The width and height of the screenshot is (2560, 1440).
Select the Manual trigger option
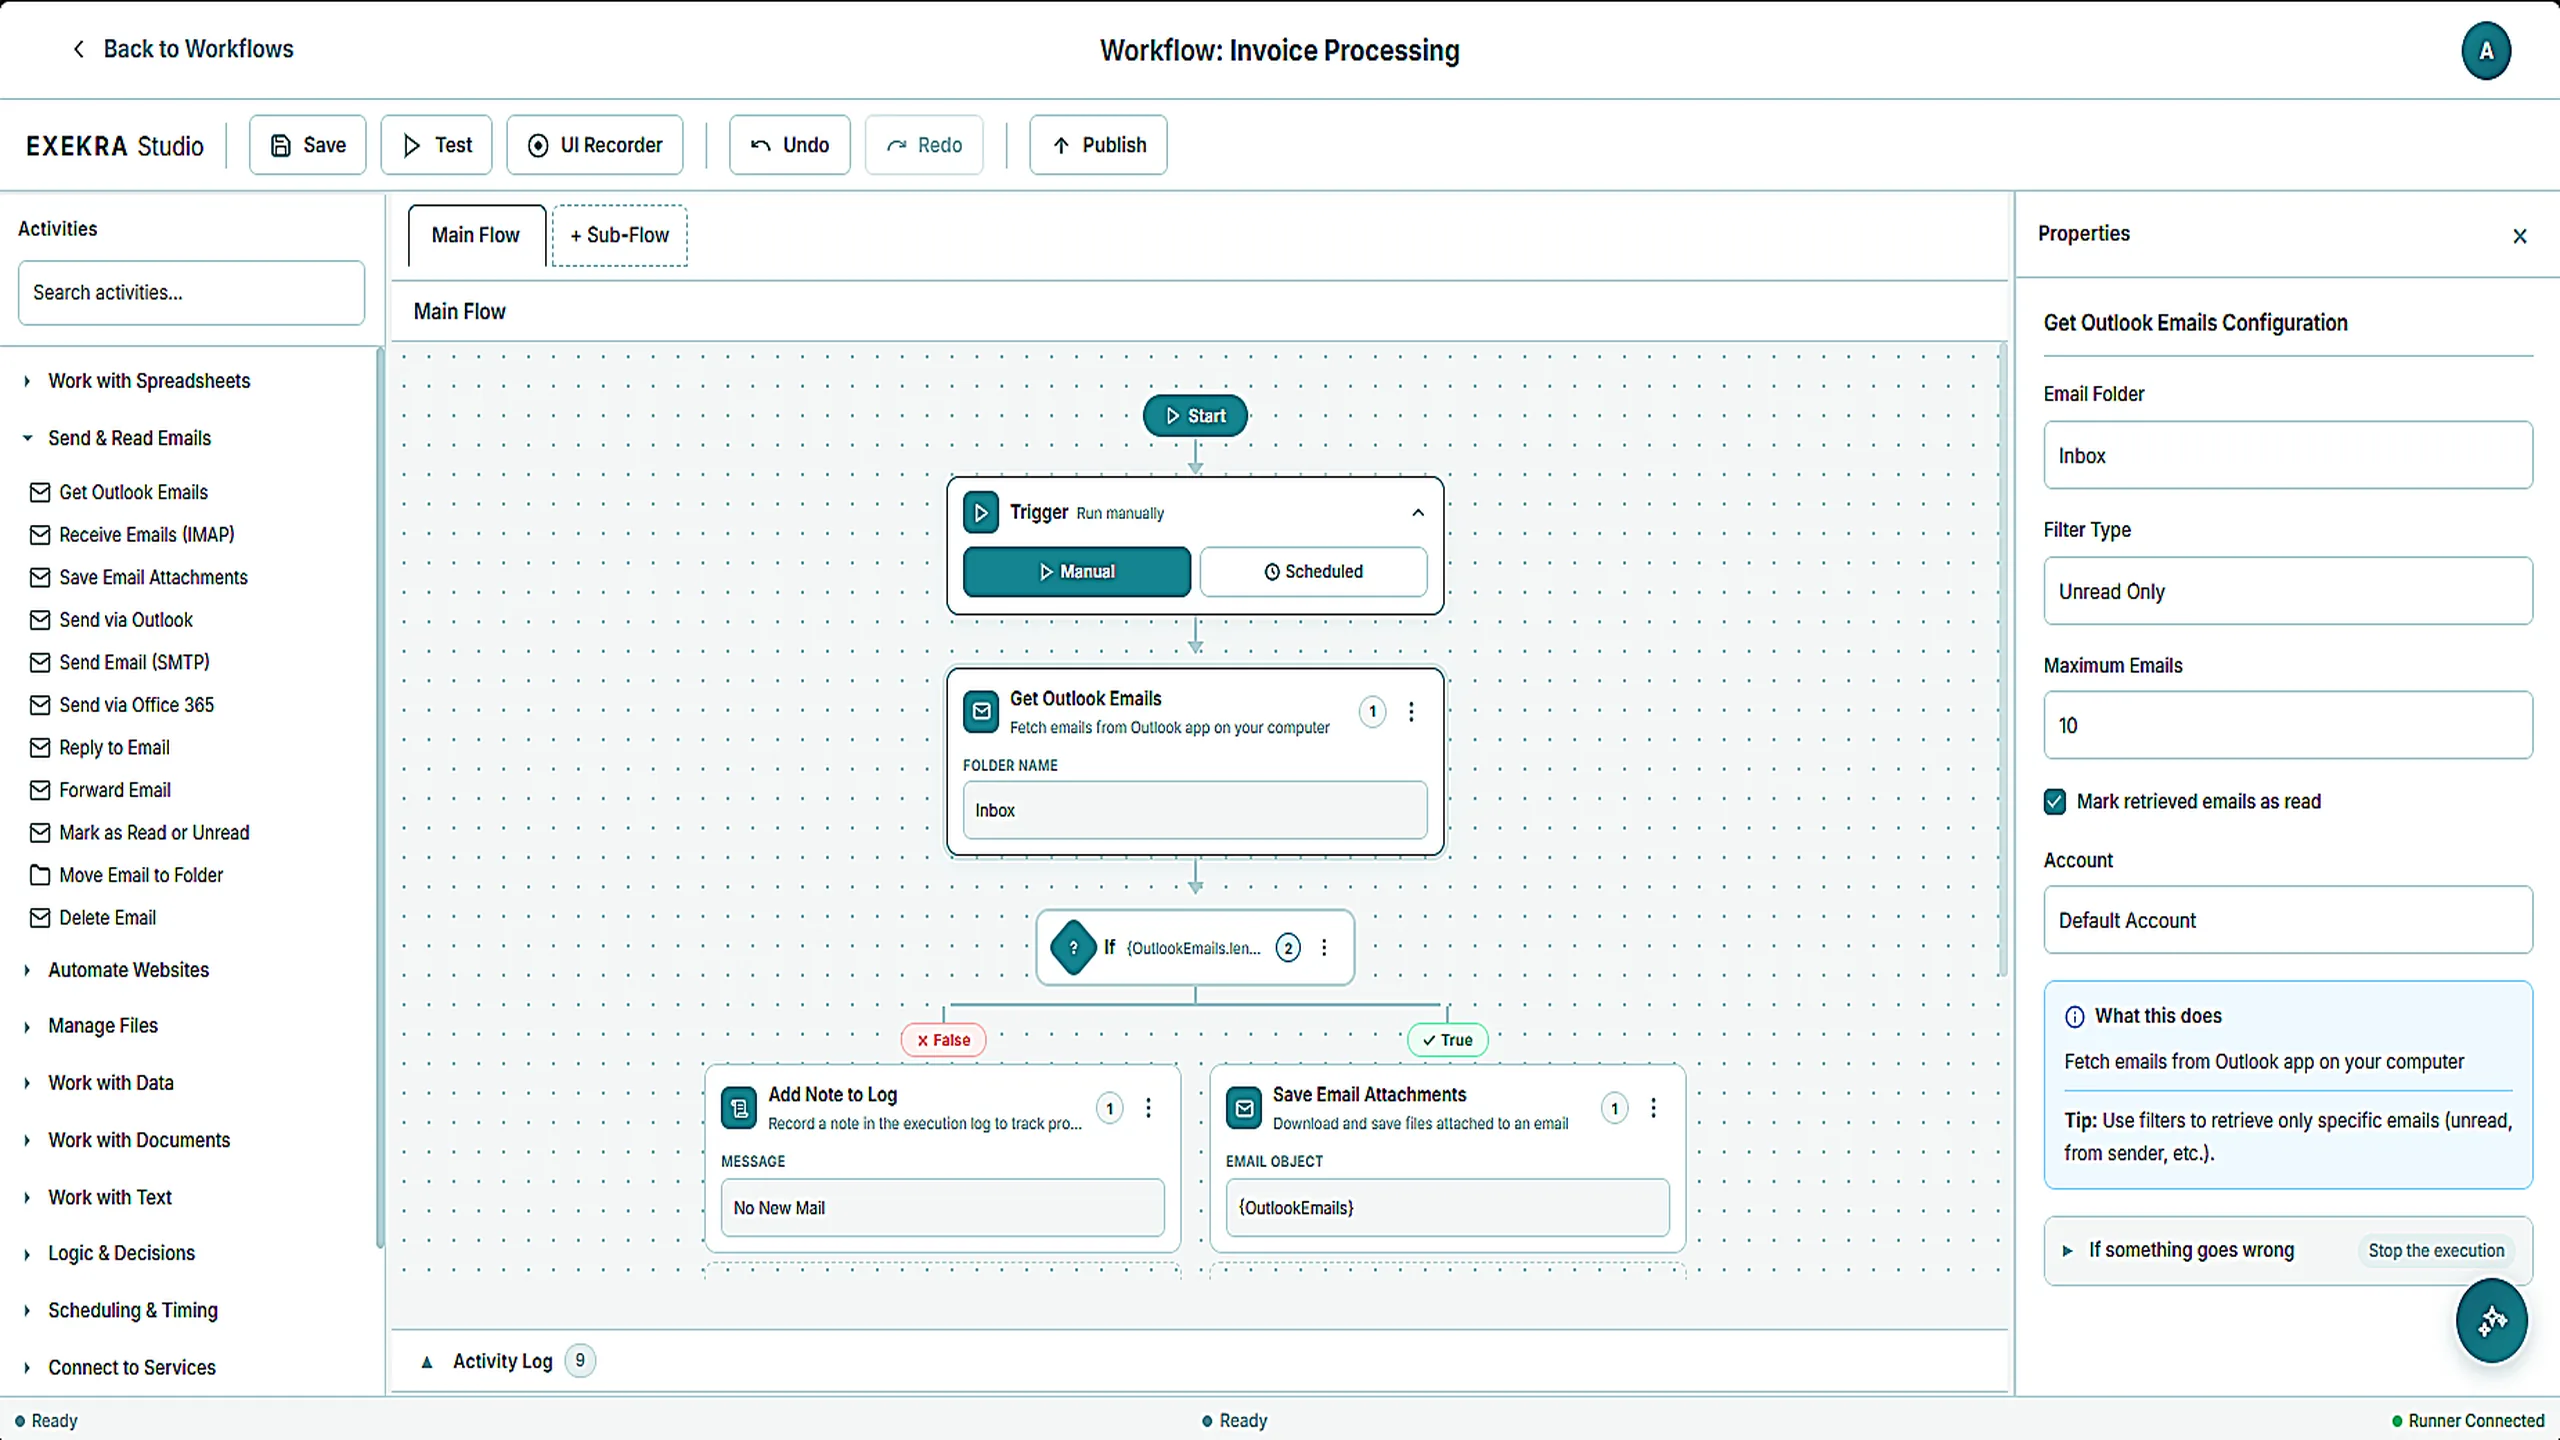1076,571
